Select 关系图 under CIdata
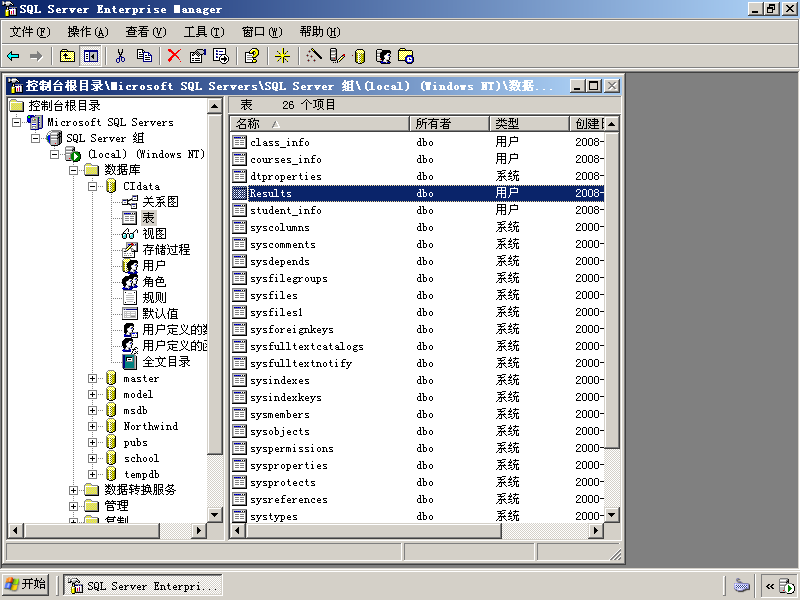The image size is (800, 600). (160, 202)
